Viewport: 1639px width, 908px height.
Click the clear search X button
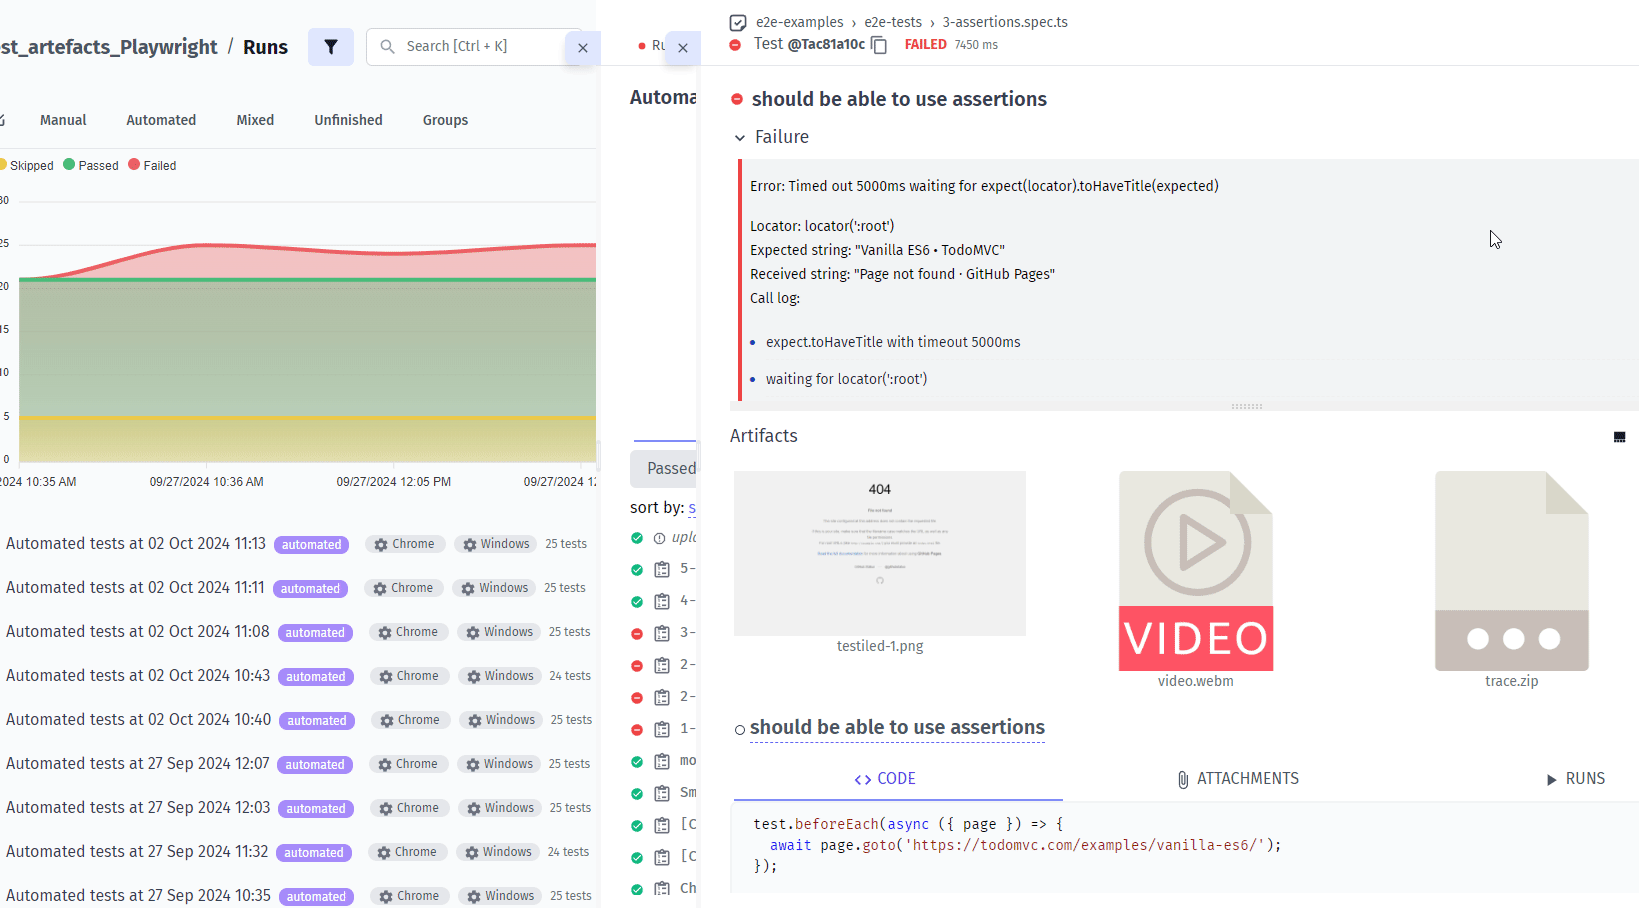[x=583, y=48]
